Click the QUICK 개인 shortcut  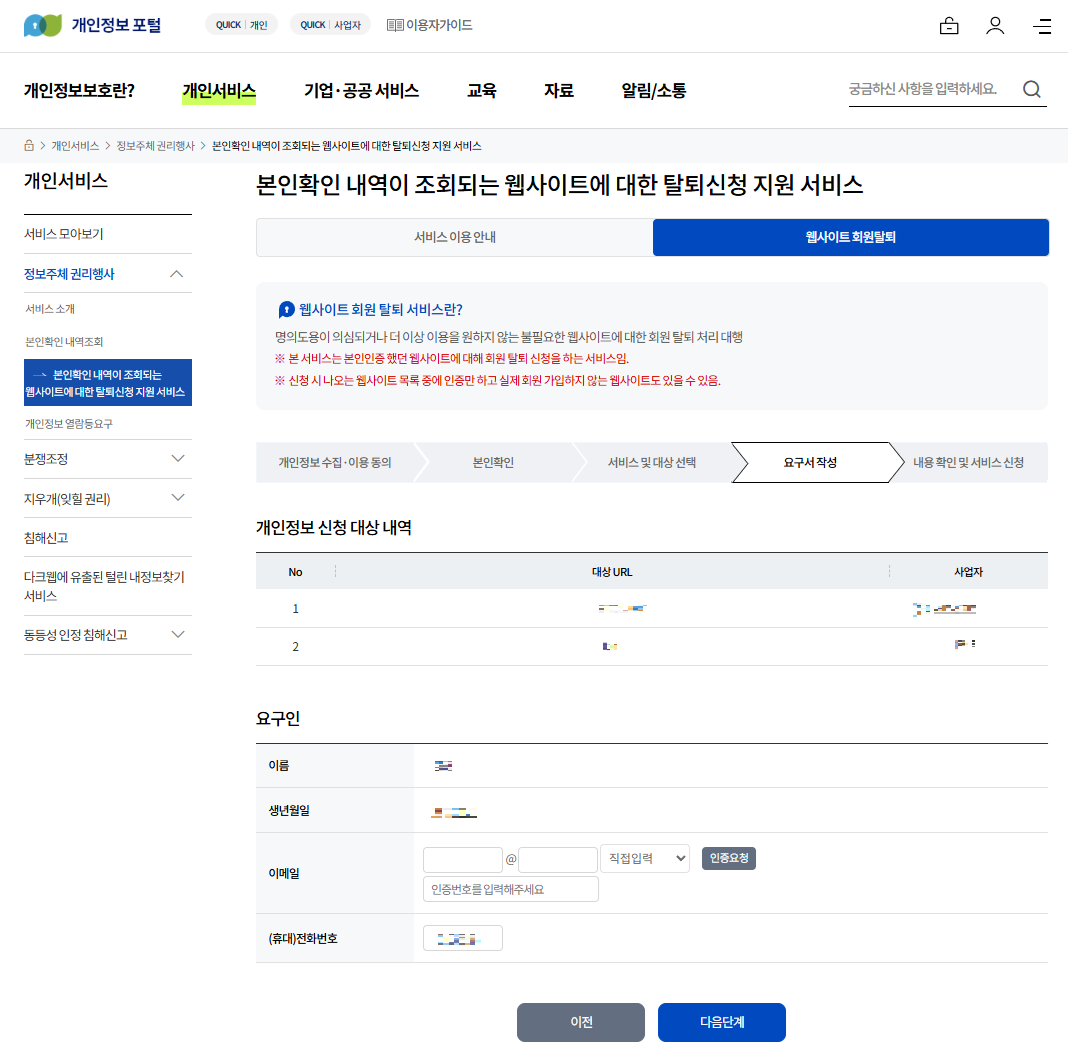coord(240,23)
